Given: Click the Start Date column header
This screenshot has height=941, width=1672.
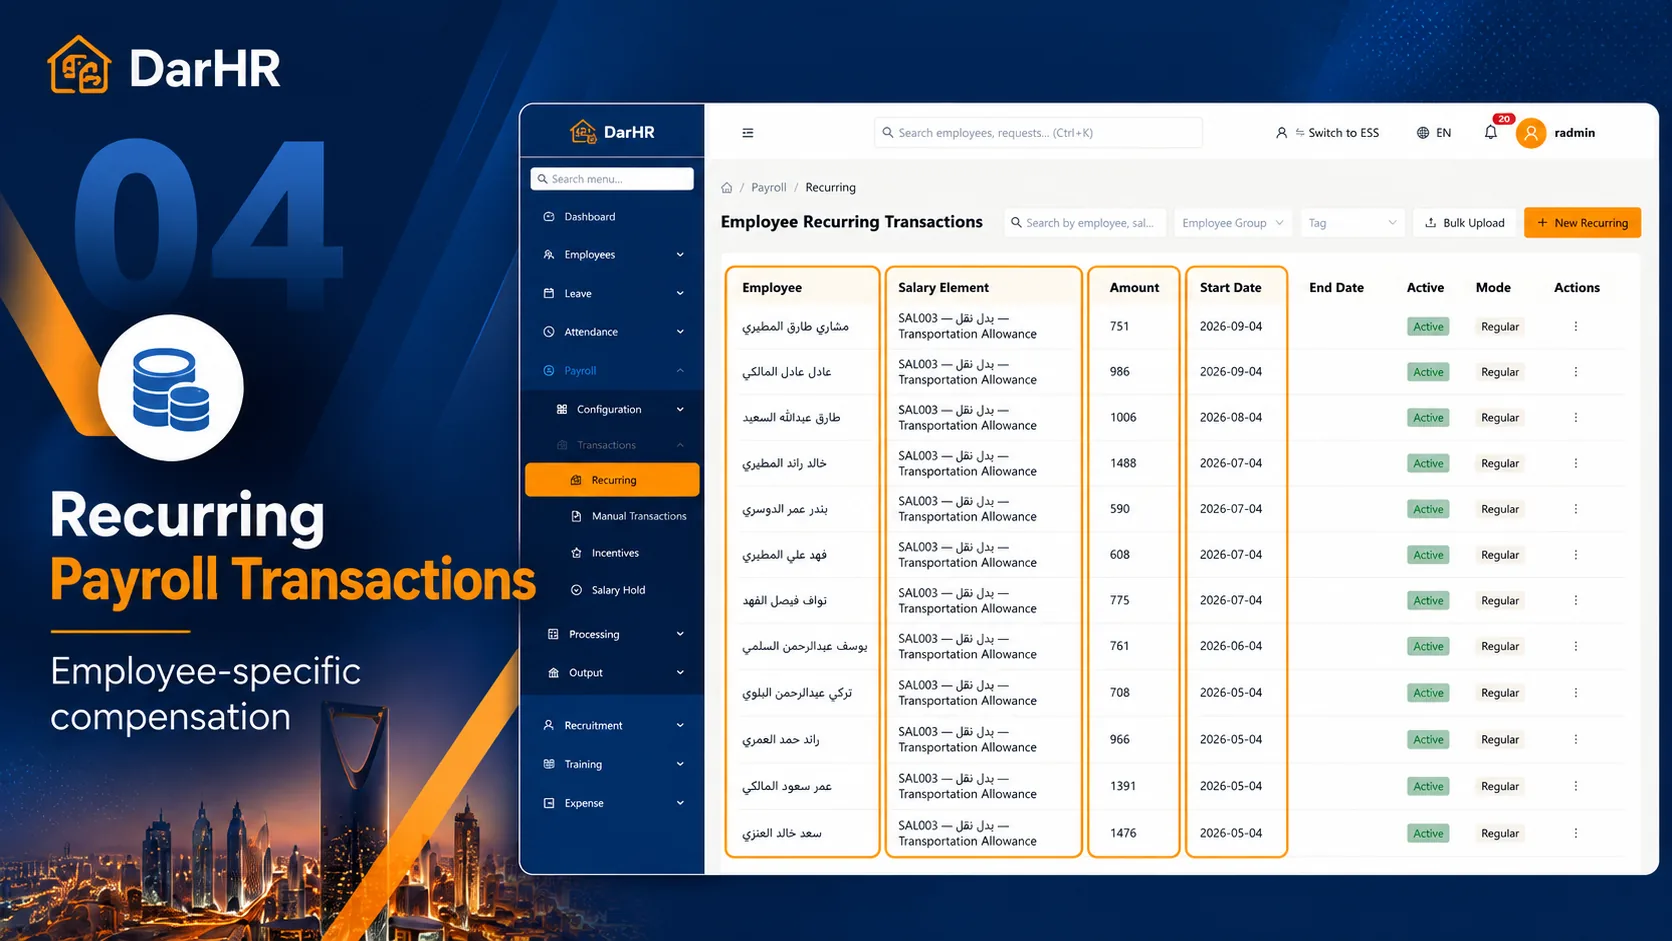Looking at the screenshot, I should 1230,288.
